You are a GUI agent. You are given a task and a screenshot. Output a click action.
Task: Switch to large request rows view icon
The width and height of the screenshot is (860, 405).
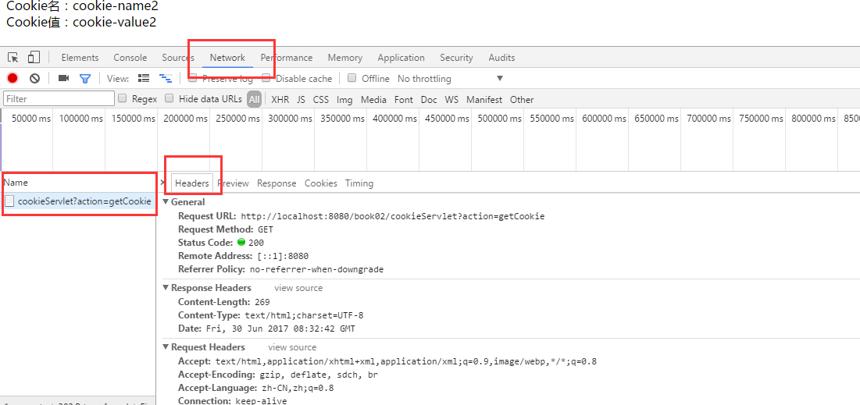[144, 78]
